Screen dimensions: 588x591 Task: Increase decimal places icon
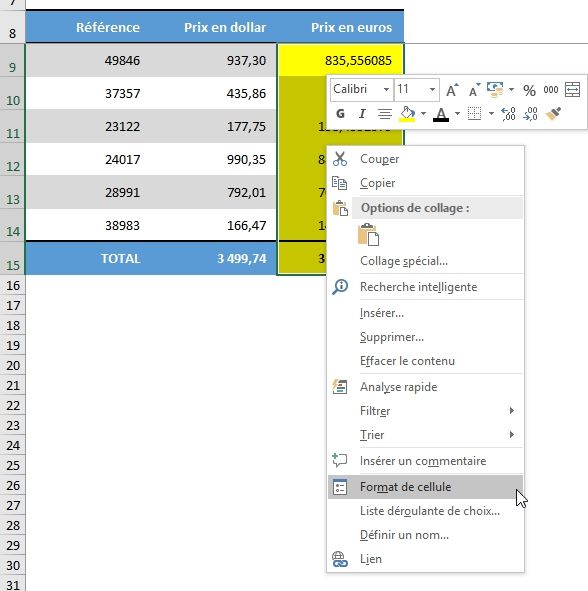coord(508,113)
